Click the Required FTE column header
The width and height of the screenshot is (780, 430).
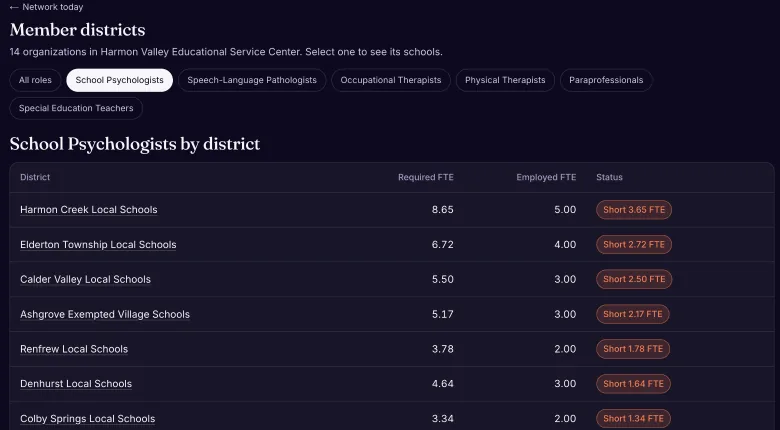click(426, 177)
